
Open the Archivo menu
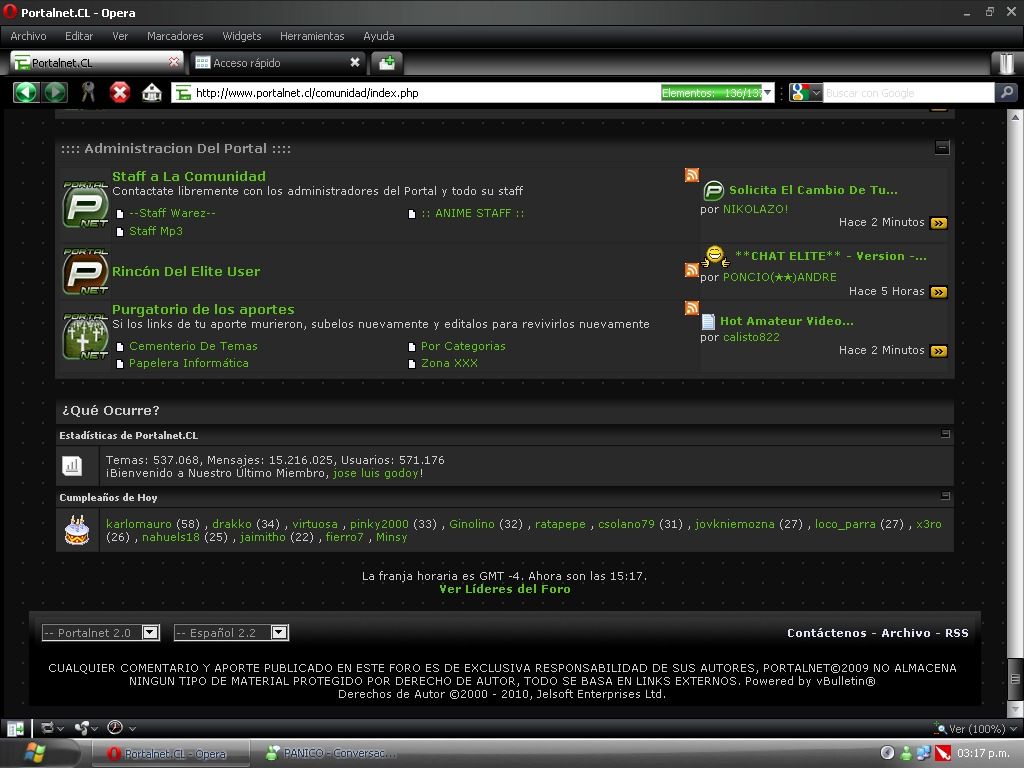pyautogui.click(x=28, y=36)
